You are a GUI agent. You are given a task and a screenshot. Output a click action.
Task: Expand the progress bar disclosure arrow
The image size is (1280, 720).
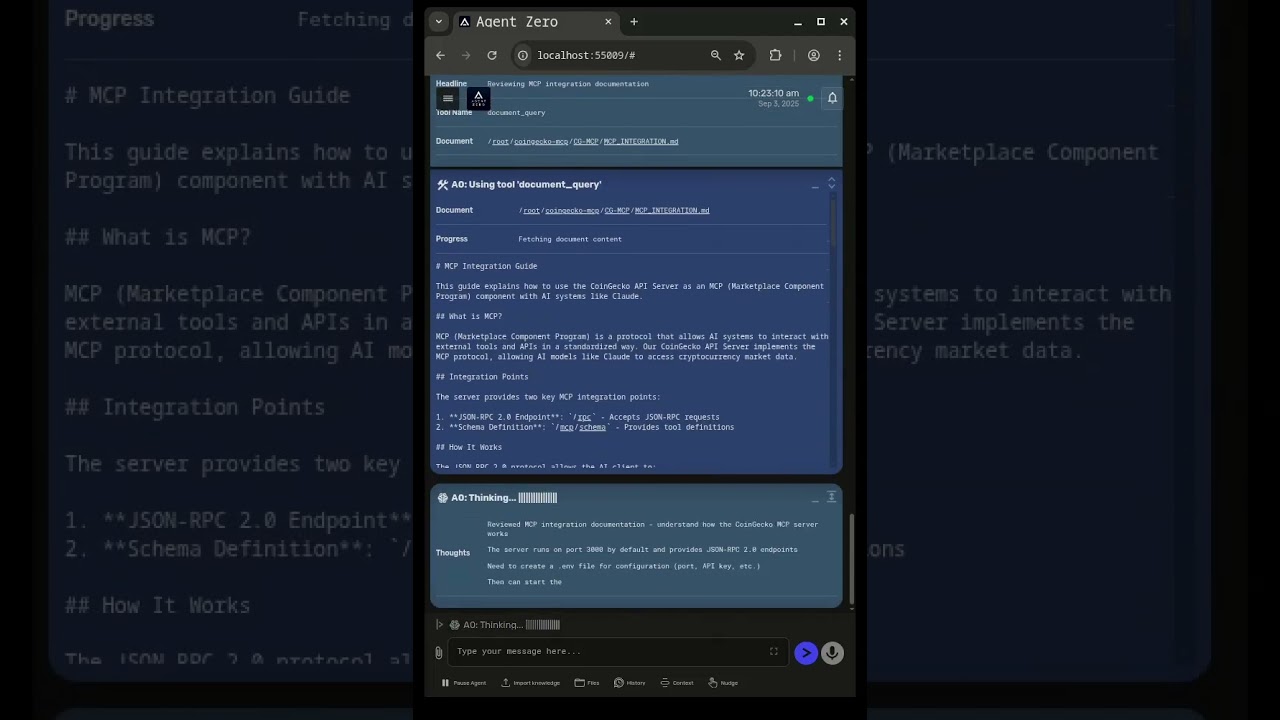pyautogui.click(x=439, y=625)
